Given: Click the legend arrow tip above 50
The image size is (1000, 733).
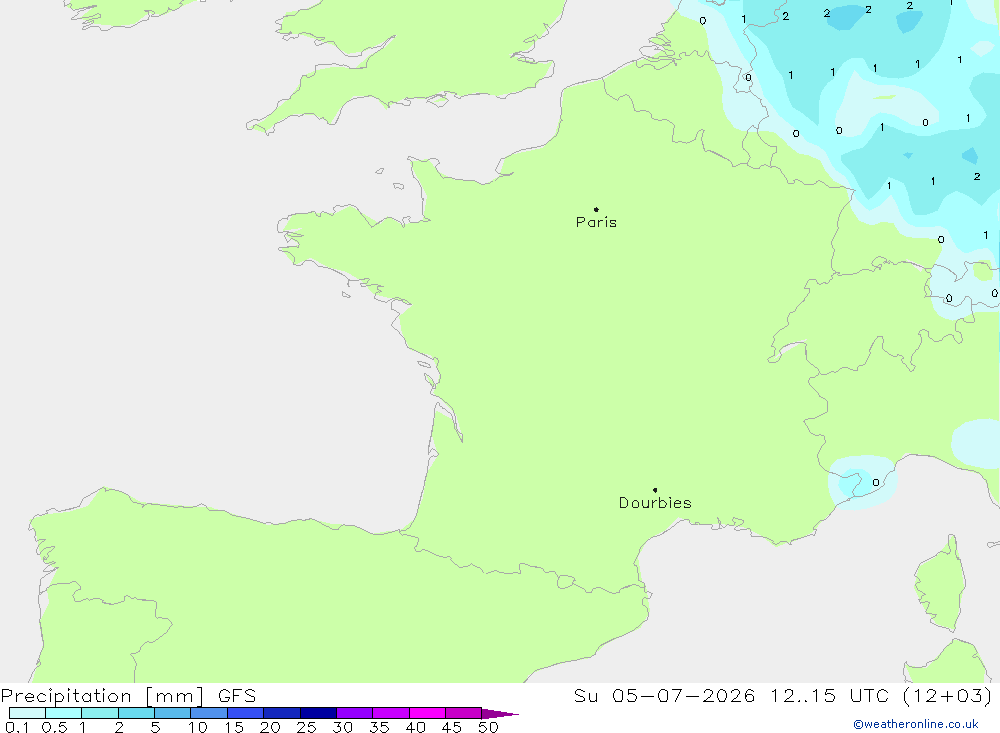Looking at the screenshot, I should click(501, 713).
